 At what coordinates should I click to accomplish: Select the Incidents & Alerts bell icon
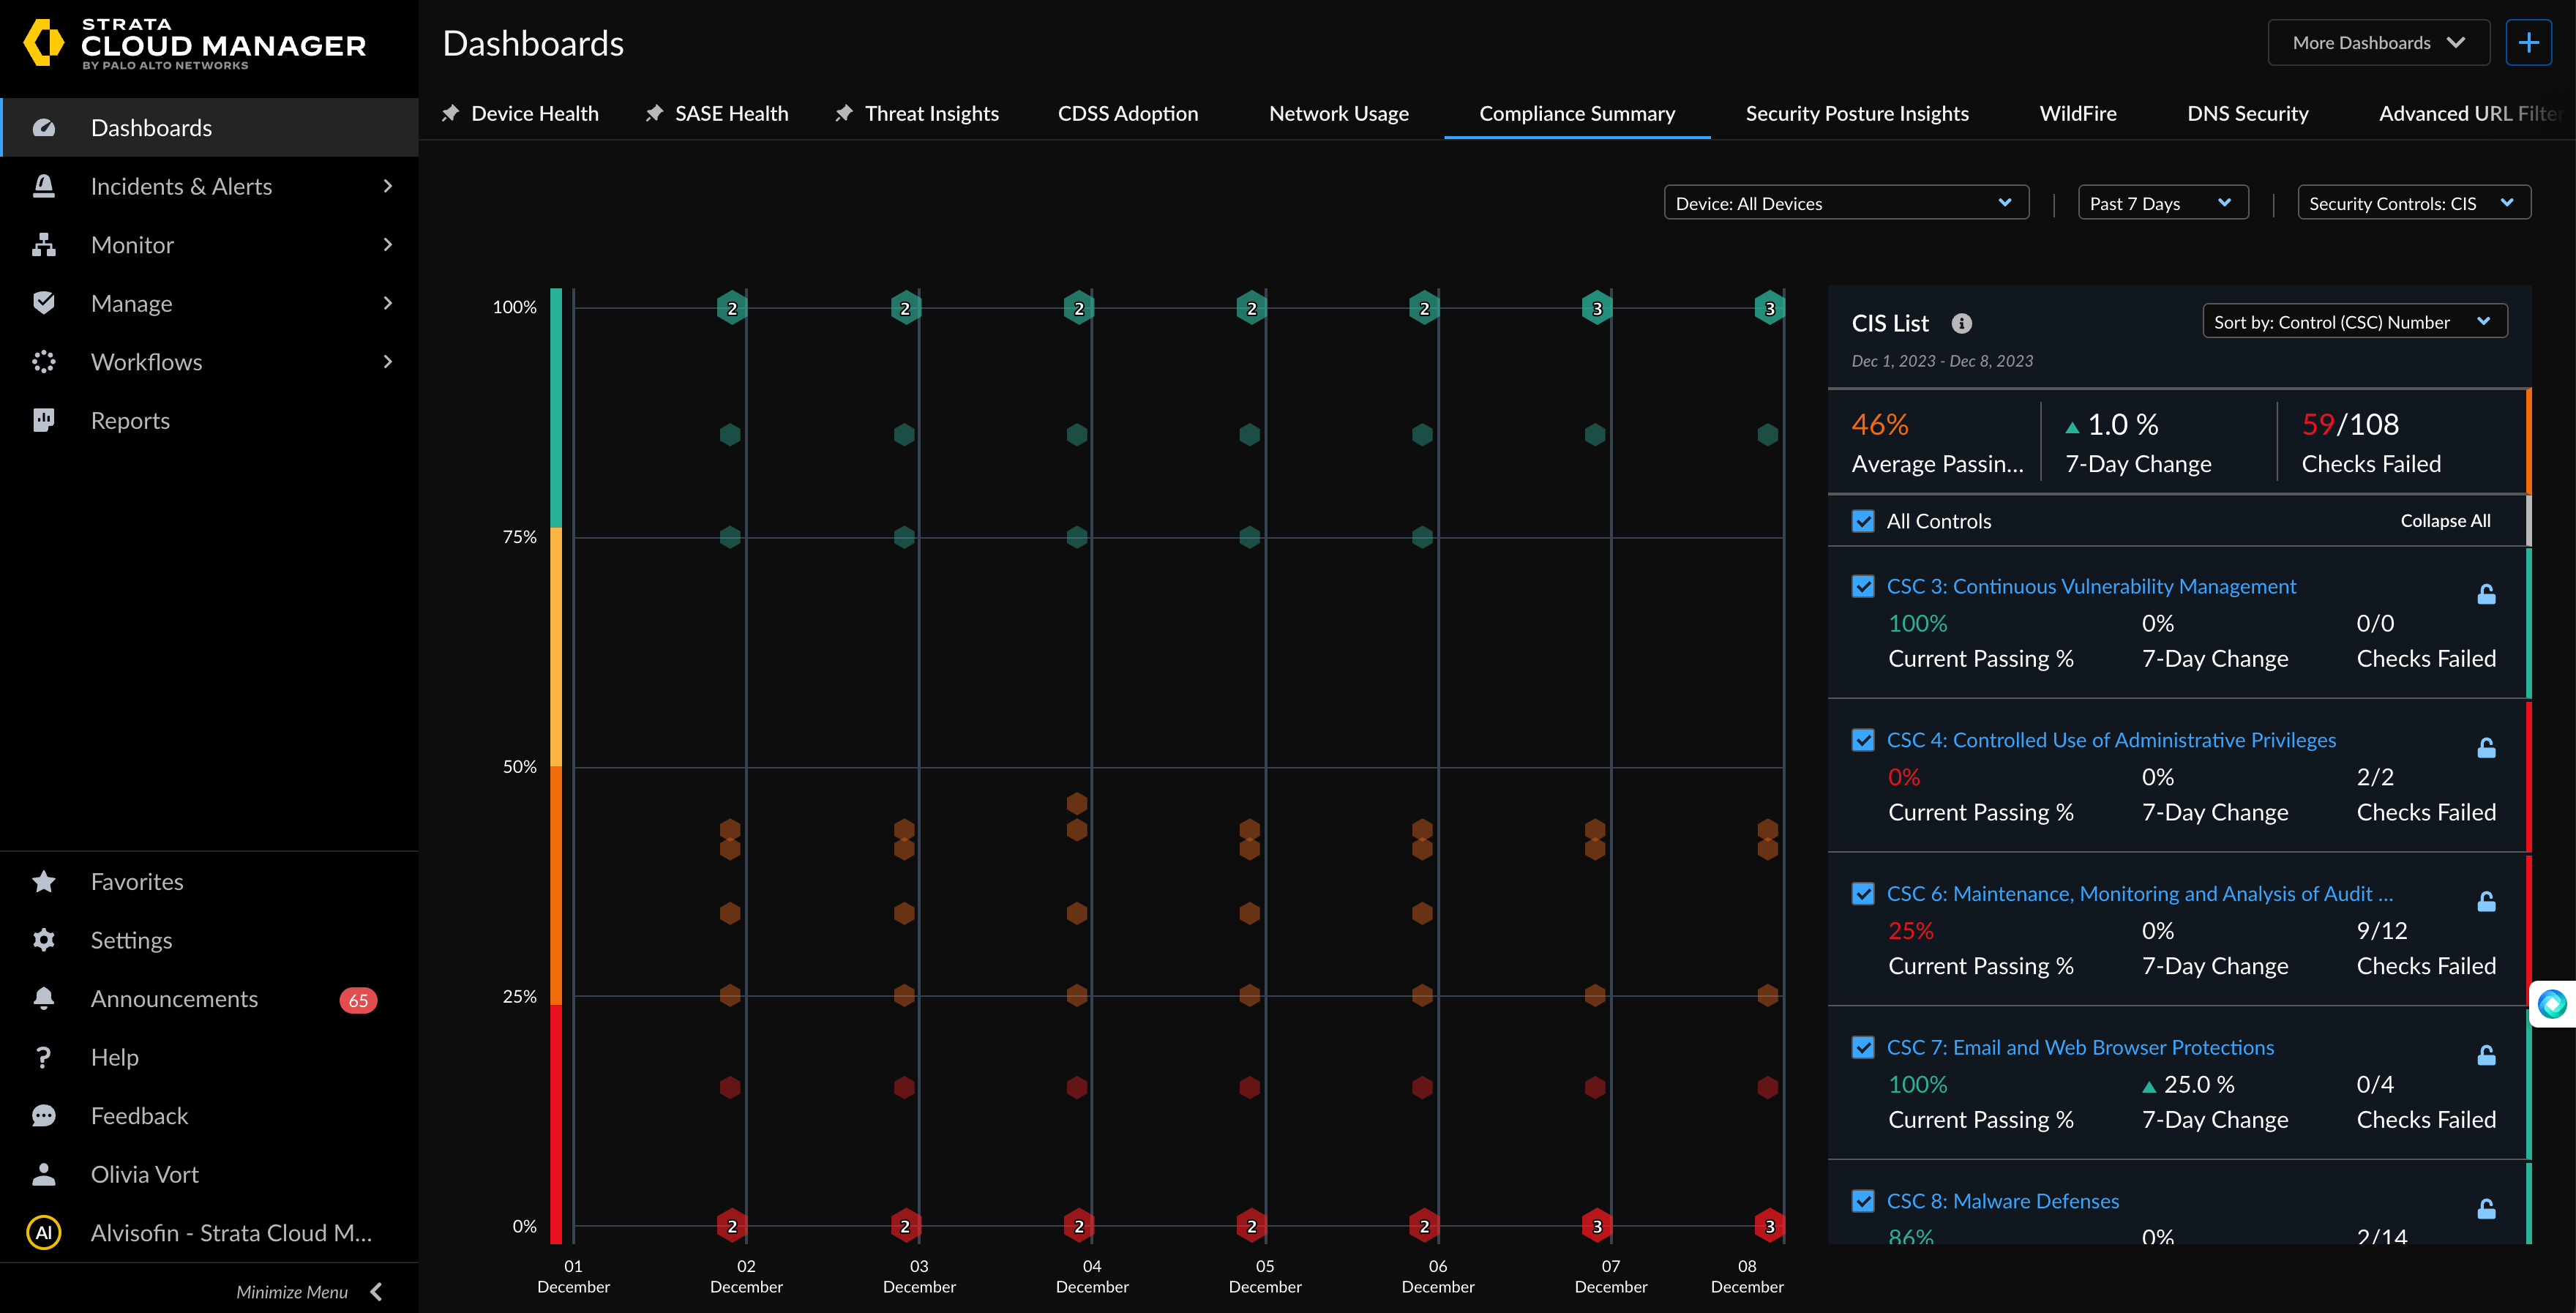tap(44, 186)
